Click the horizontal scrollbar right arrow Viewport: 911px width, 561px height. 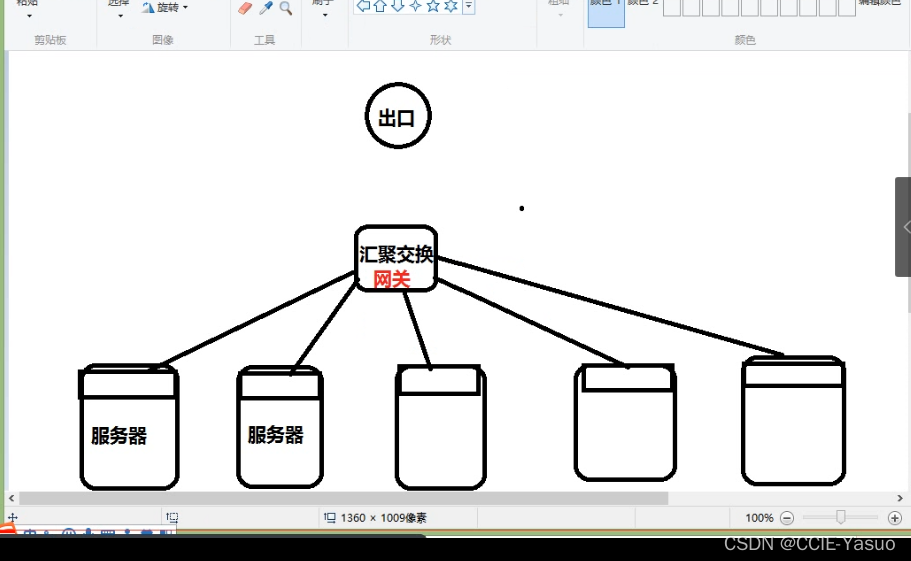pyautogui.click(x=900, y=498)
